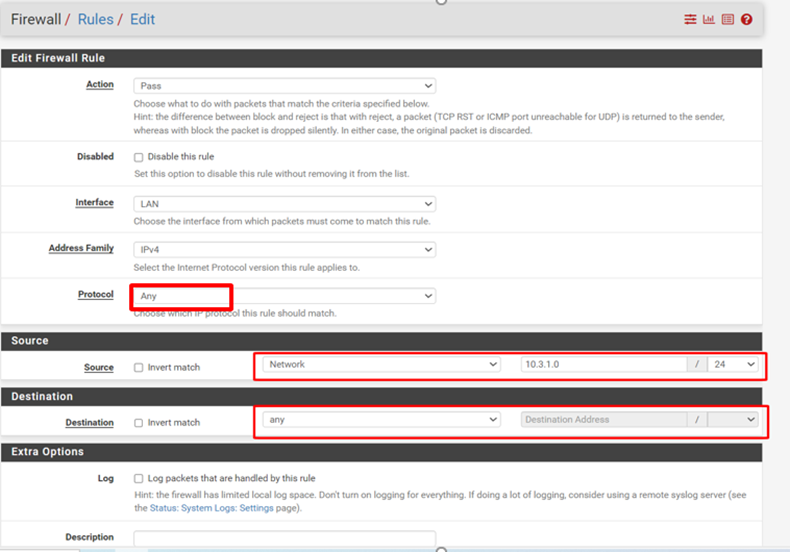Click the Edit breadcrumb link
790x552 pixels.
coord(142,19)
